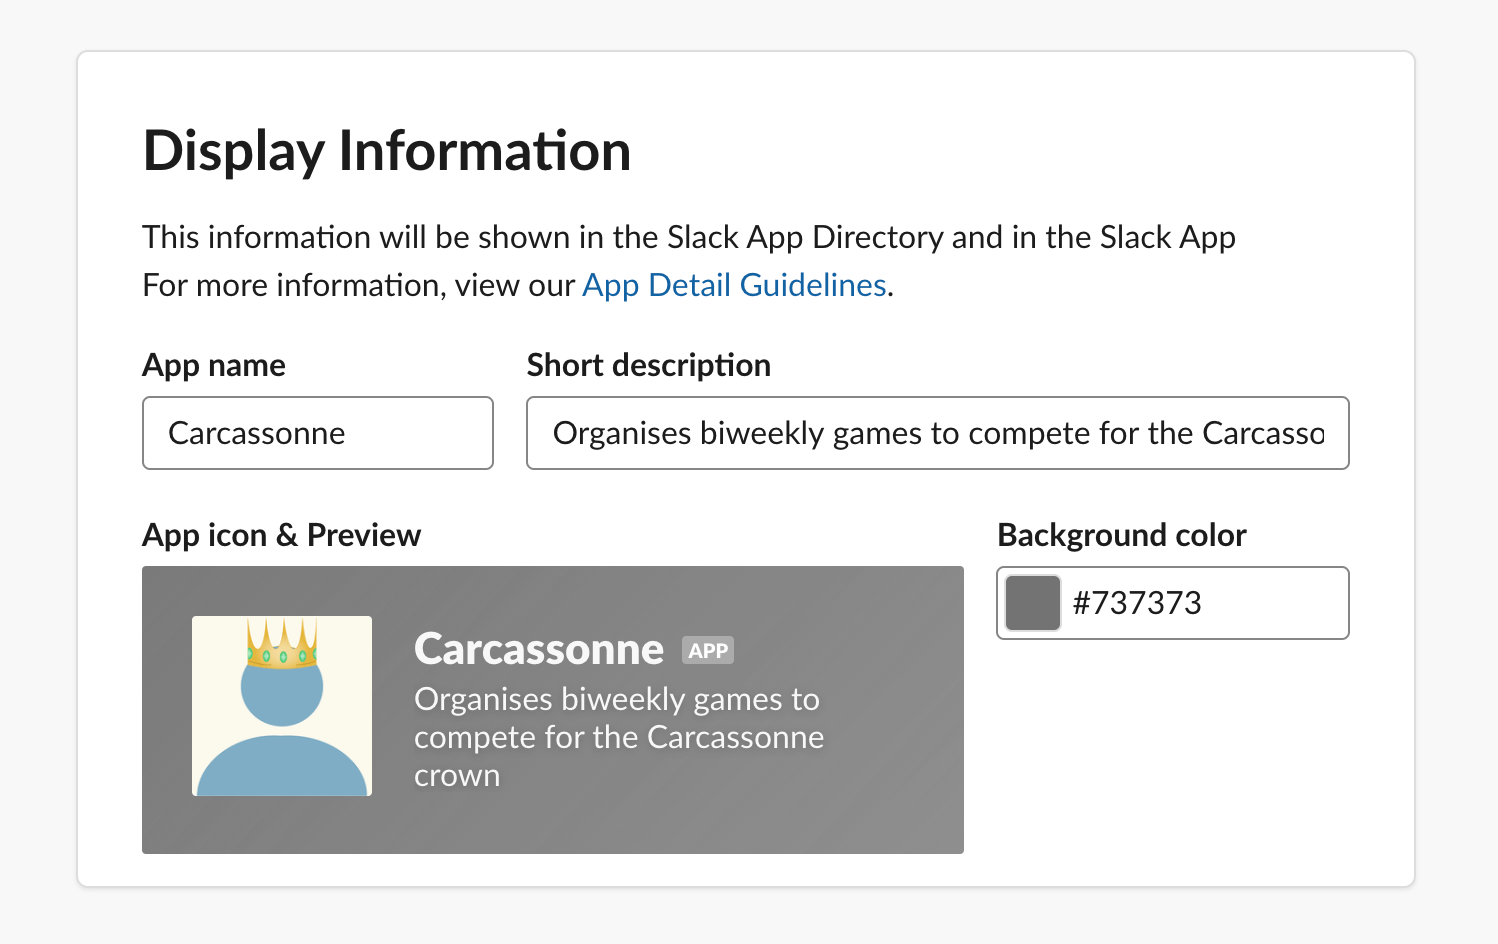Click the blue avatar shoulders in icon
The height and width of the screenshot is (944, 1498).
click(282, 768)
